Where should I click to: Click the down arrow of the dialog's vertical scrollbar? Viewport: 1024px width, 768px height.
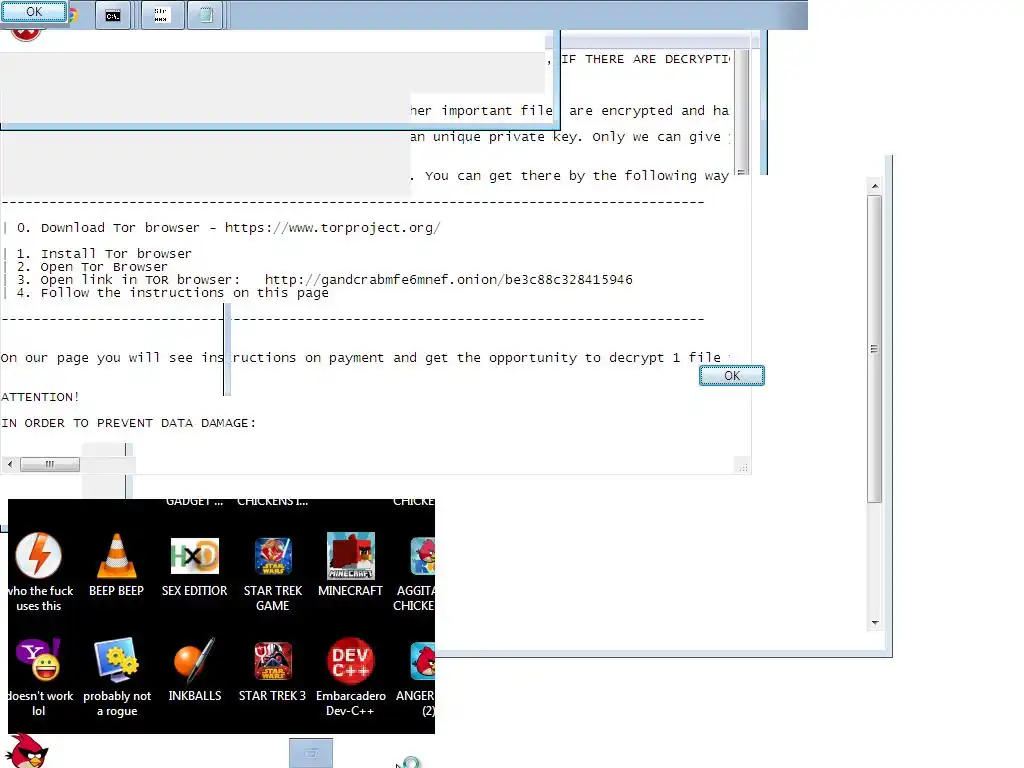[874, 622]
